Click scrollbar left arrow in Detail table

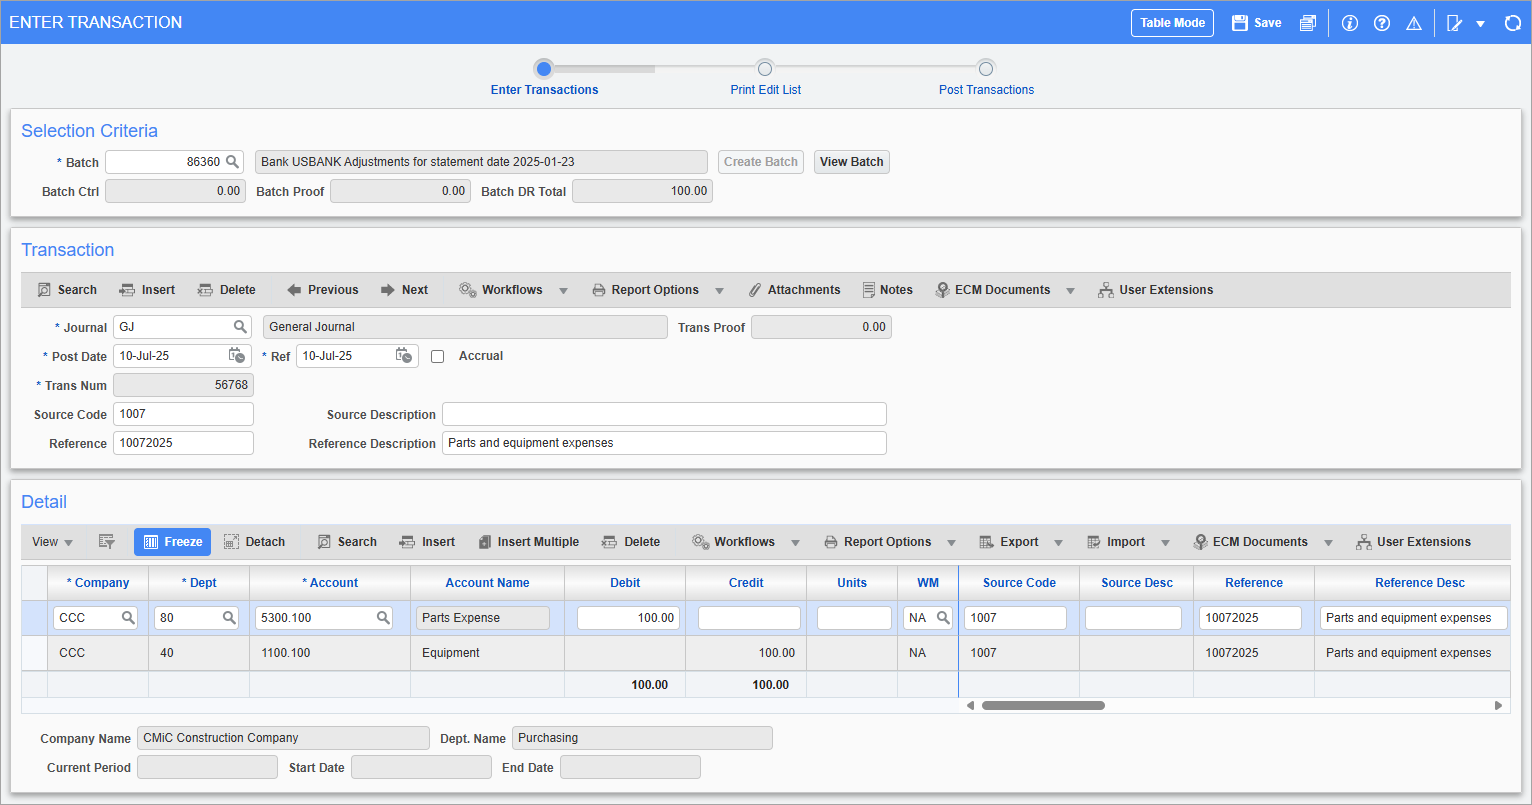point(969,705)
